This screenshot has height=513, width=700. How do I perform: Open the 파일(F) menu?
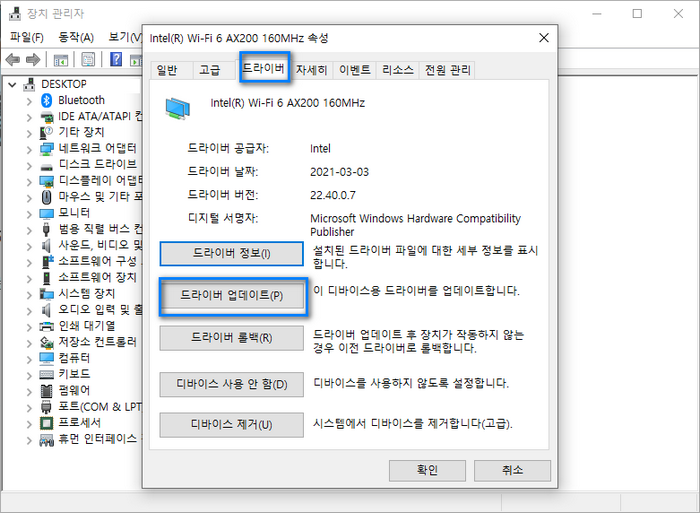(x=27, y=37)
